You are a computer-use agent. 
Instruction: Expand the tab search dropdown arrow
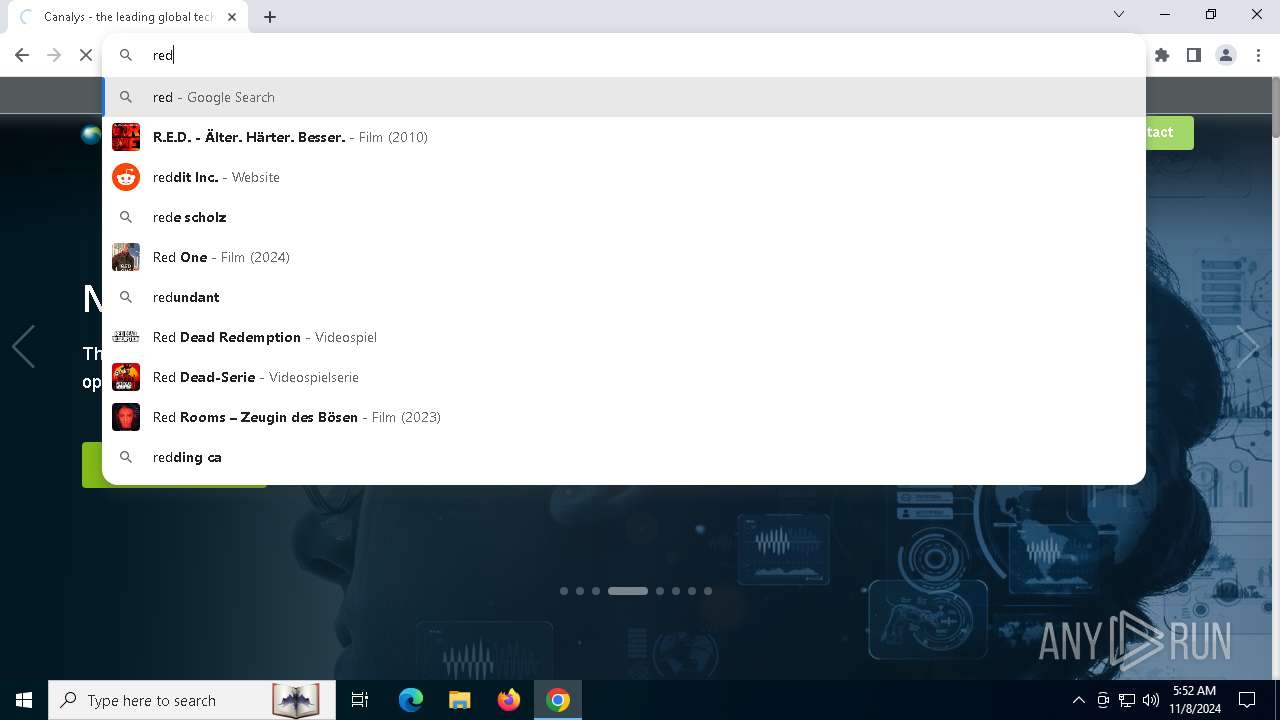coord(1119,14)
